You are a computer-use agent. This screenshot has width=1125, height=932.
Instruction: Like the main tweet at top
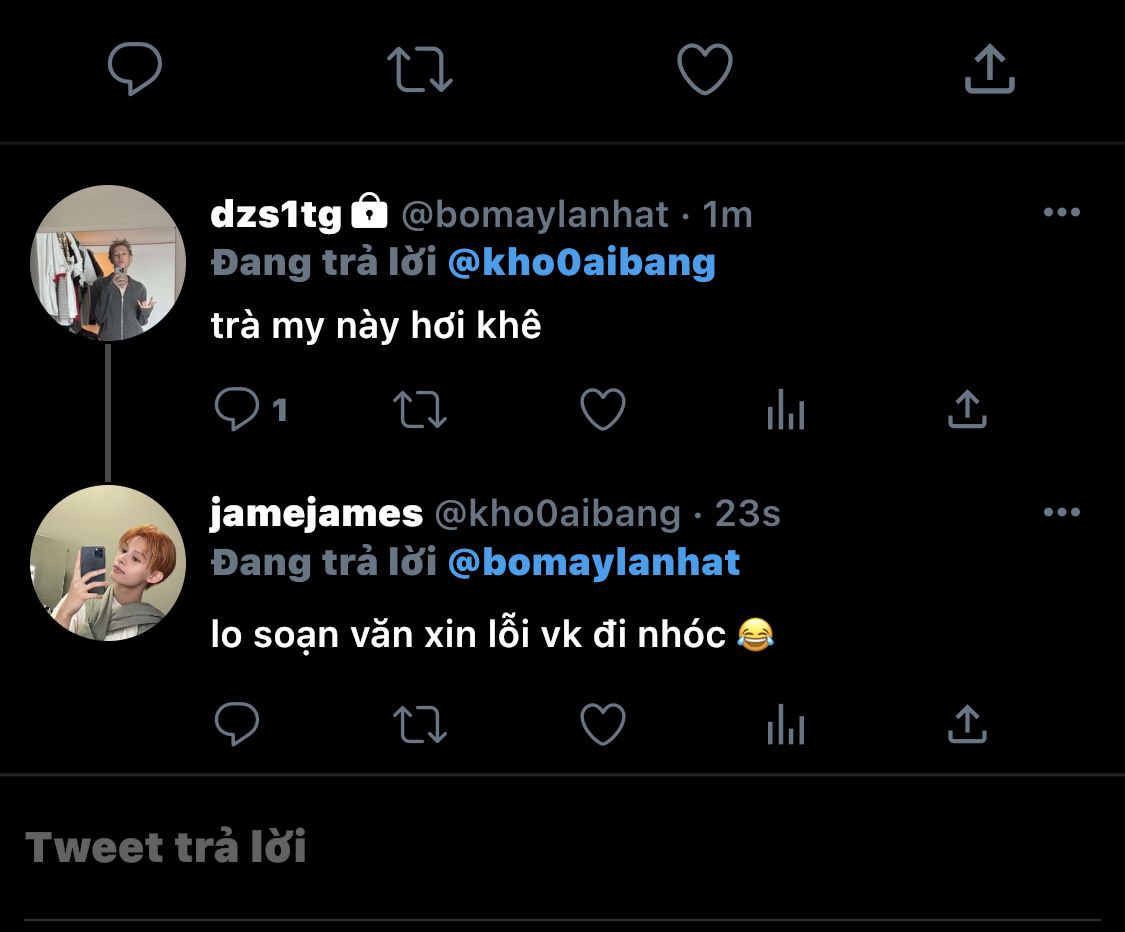pos(705,71)
